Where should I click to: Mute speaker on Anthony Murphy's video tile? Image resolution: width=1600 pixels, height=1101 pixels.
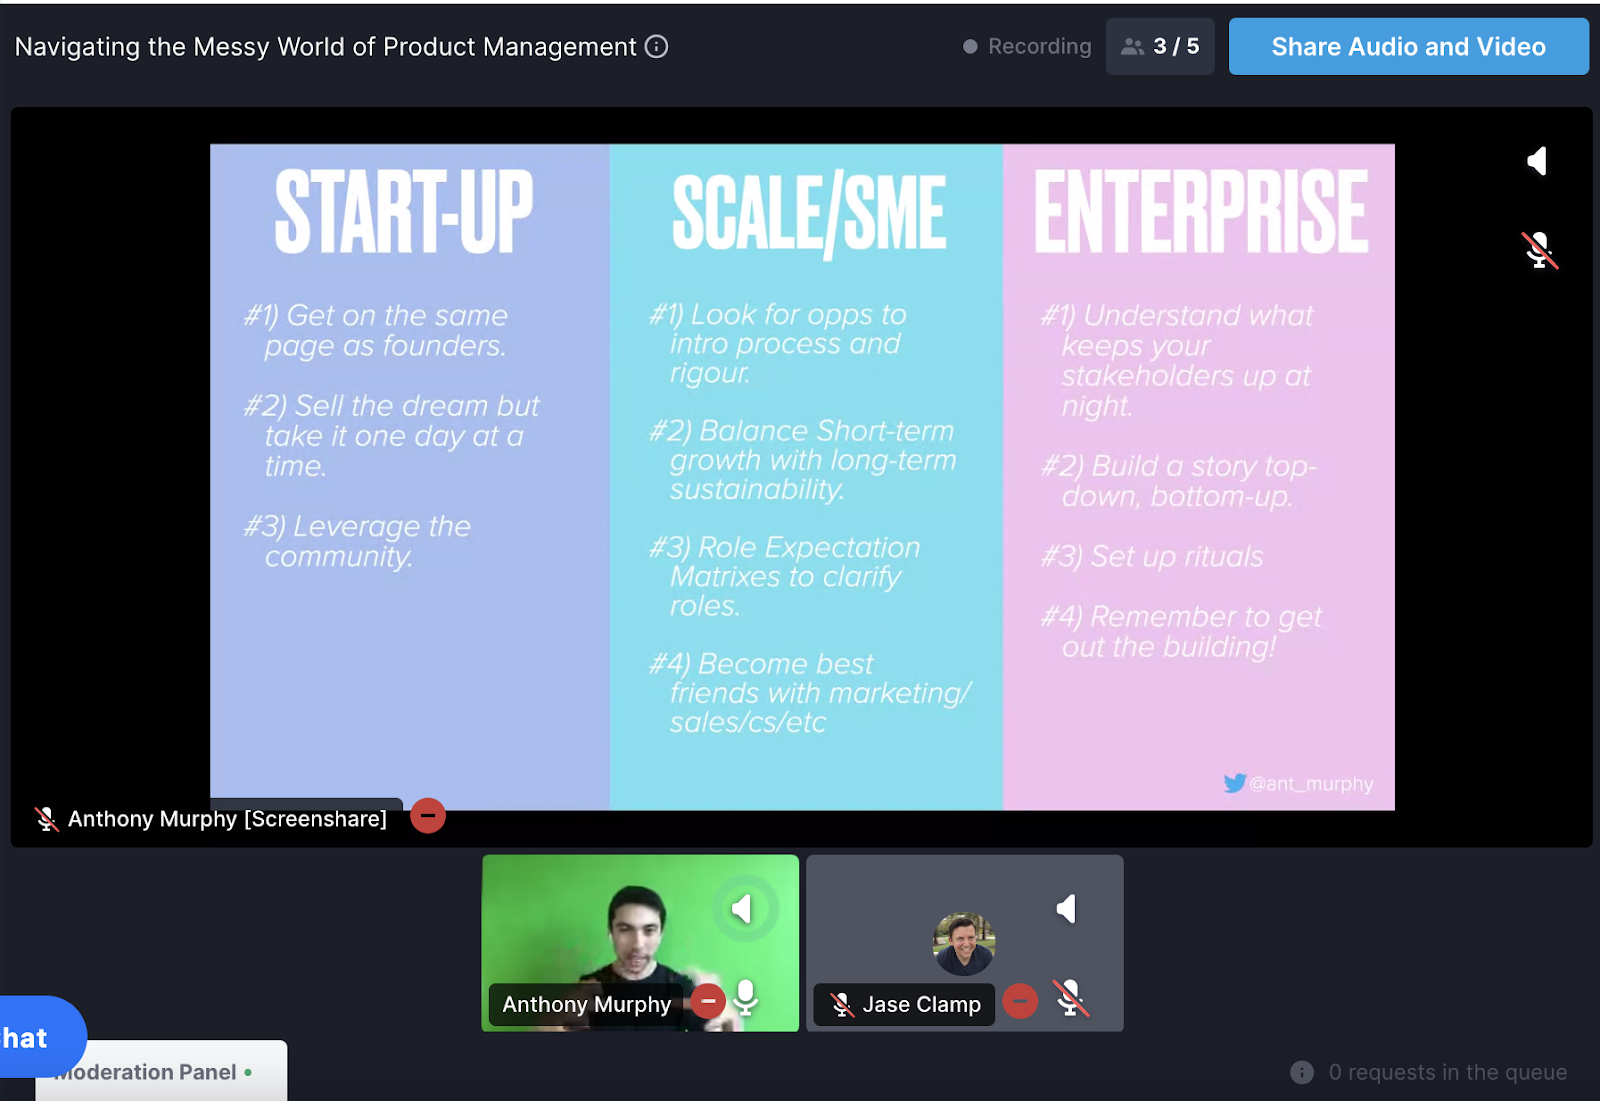(742, 909)
